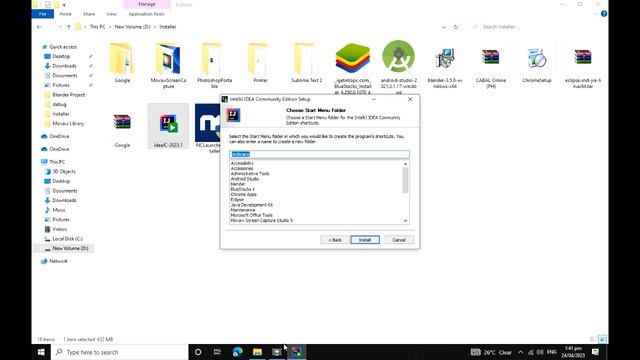640x360 pixels.
Task: Open the Share ribbon tab
Action: click(89, 14)
